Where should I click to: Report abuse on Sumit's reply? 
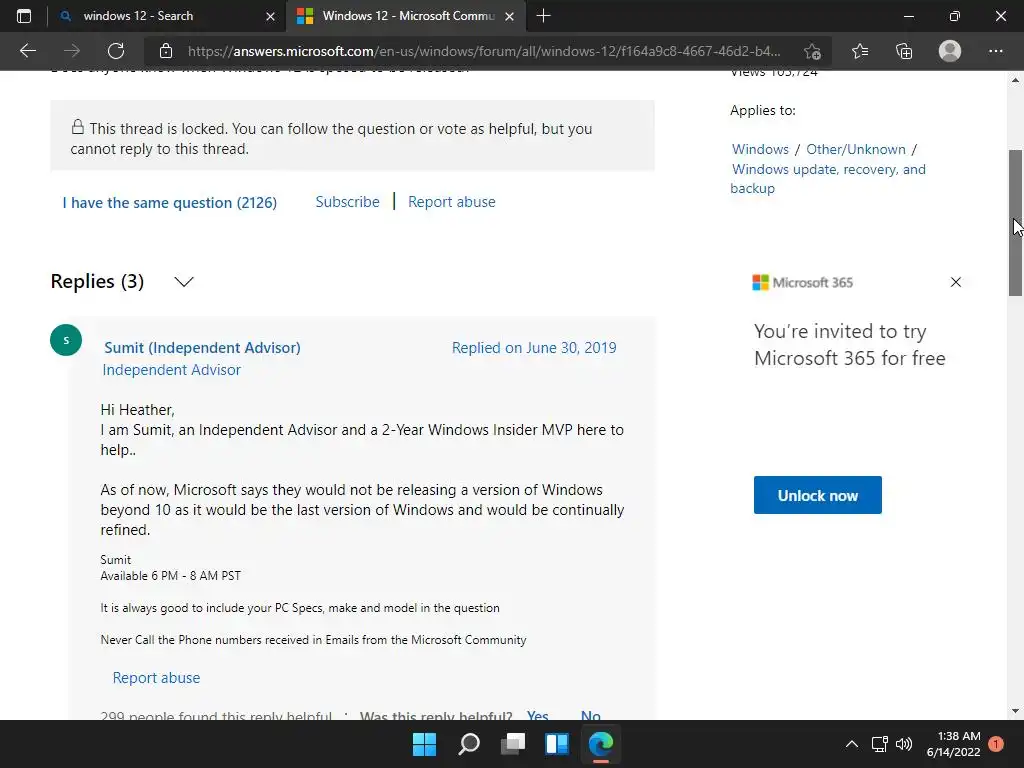[x=156, y=678]
